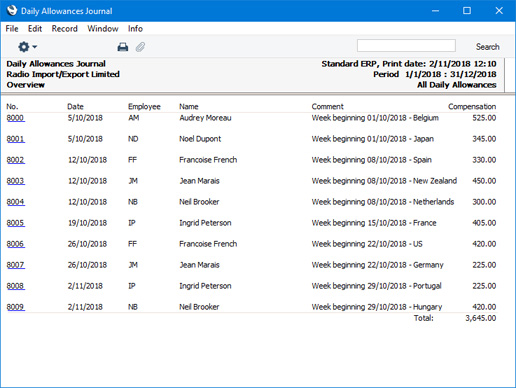The height and width of the screenshot is (388, 516).
Task: Click the 405.00 compensation value
Action: [x=484, y=223]
